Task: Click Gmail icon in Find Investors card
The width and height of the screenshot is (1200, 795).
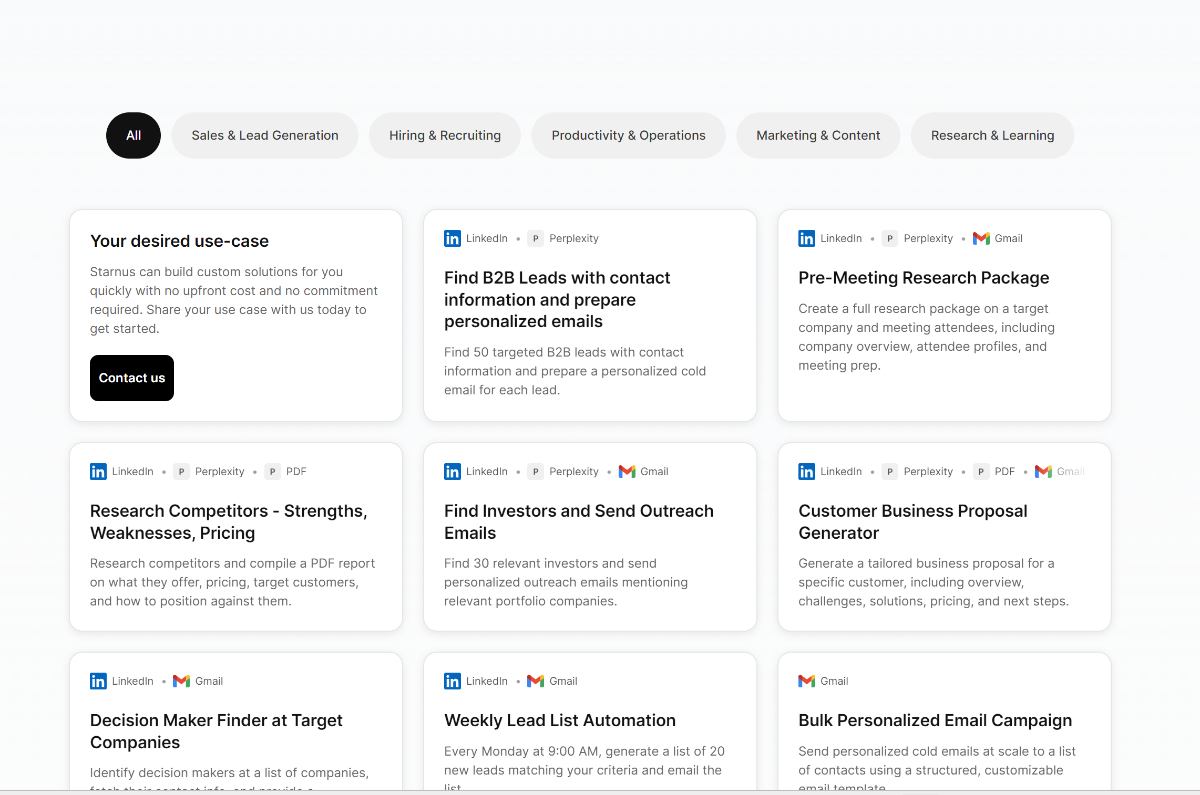Action: (x=627, y=471)
